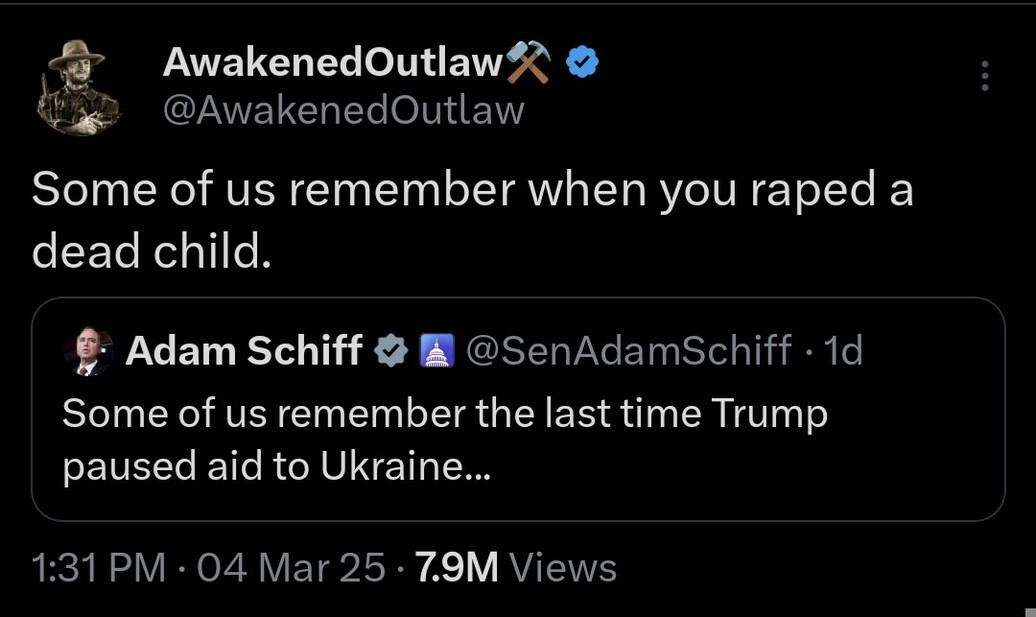Viewport: 1036px width, 617px height.
Task: Click the Capitol government account badge
Action: pos(436,351)
